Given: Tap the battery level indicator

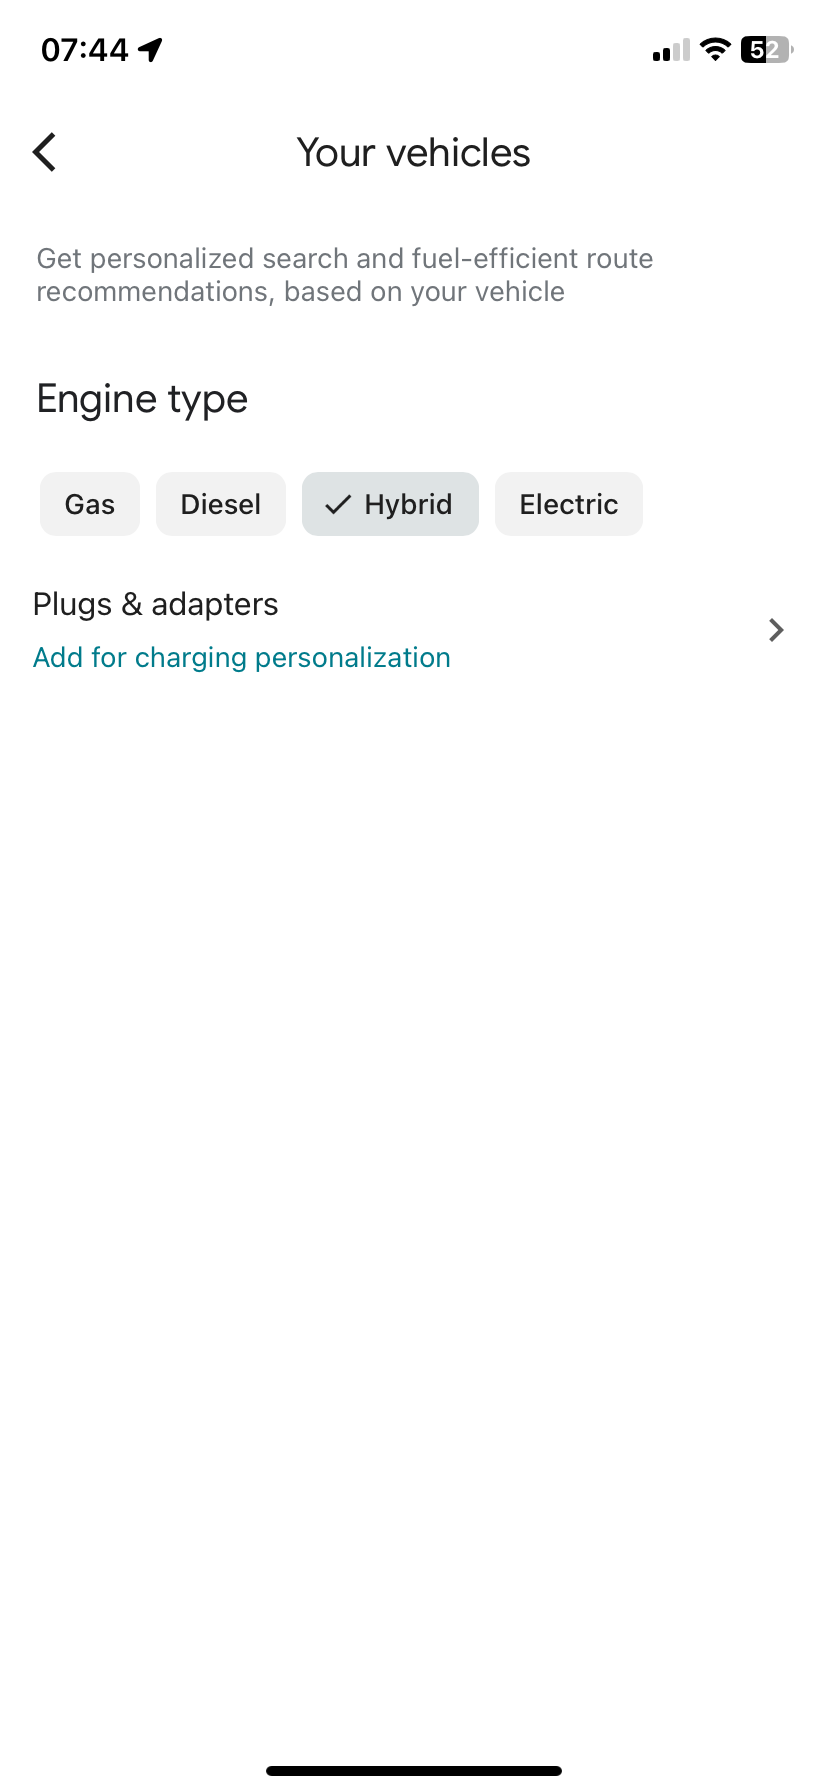Looking at the screenshot, I should click(766, 49).
